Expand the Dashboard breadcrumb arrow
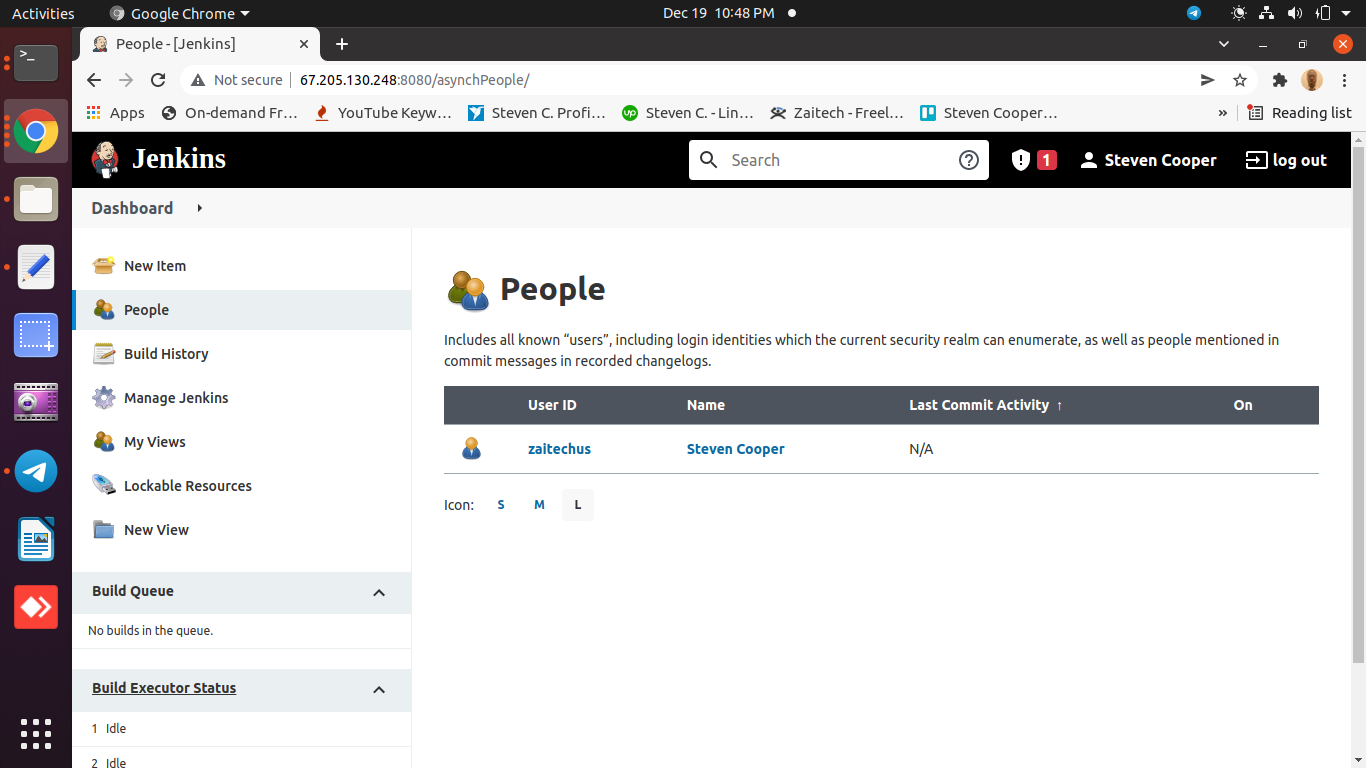The image size is (1366, 768). [x=199, y=208]
